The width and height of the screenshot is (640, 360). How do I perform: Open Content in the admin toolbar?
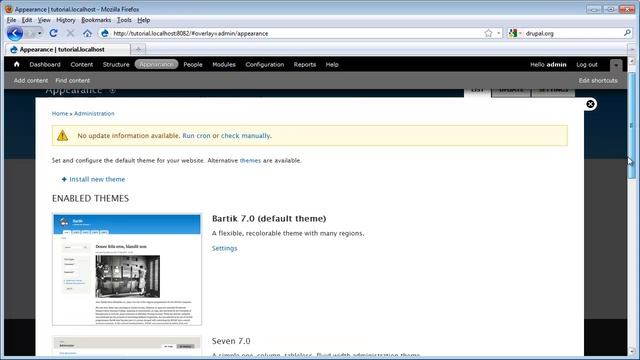click(82, 64)
